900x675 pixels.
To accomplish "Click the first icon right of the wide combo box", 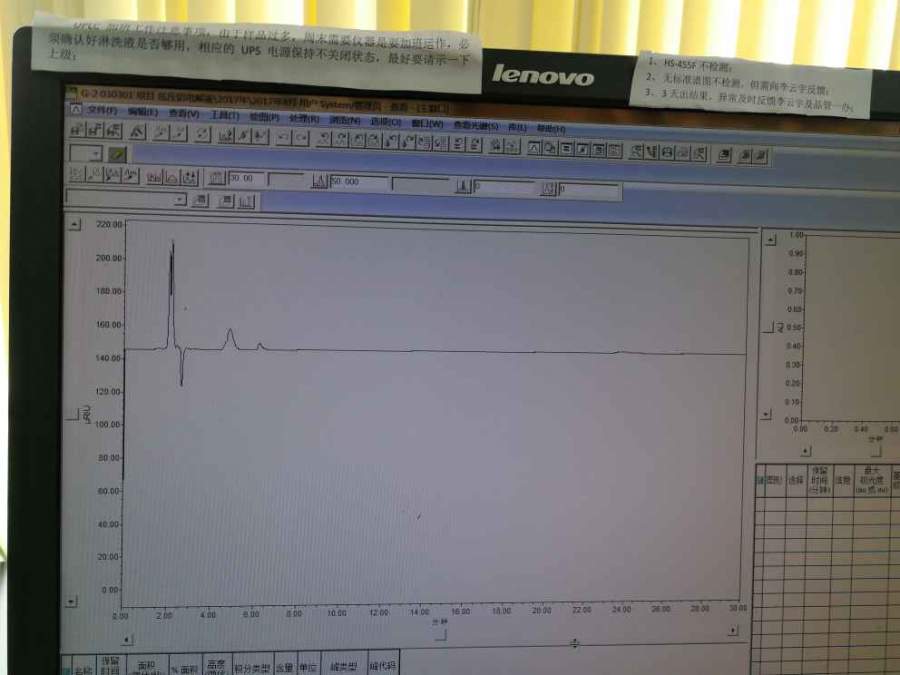I will click(200, 200).
